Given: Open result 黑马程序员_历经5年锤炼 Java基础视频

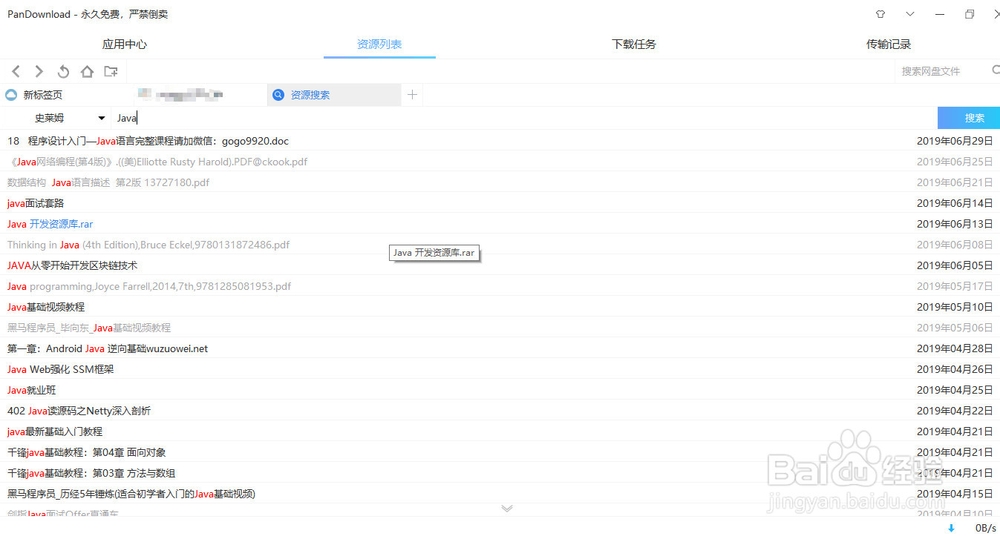Looking at the screenshot, I should point(500,493).
